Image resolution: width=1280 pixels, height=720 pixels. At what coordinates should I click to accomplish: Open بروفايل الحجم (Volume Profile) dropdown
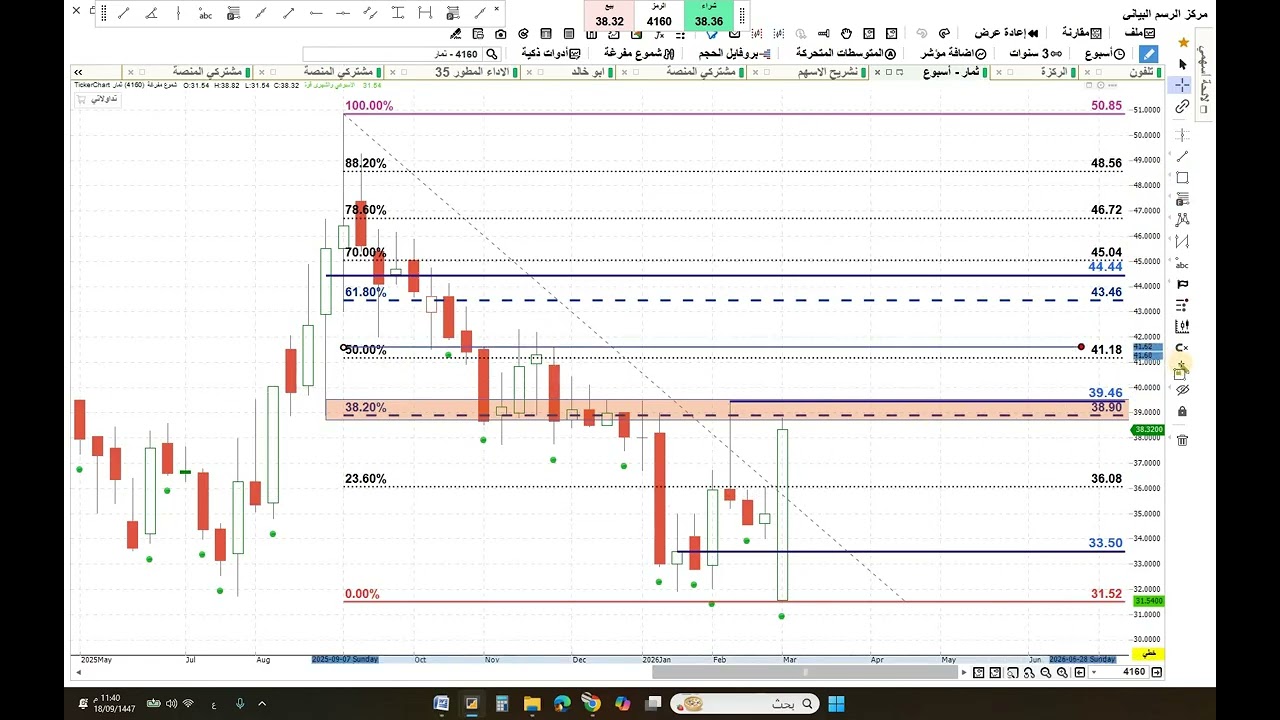pos(734,54)
